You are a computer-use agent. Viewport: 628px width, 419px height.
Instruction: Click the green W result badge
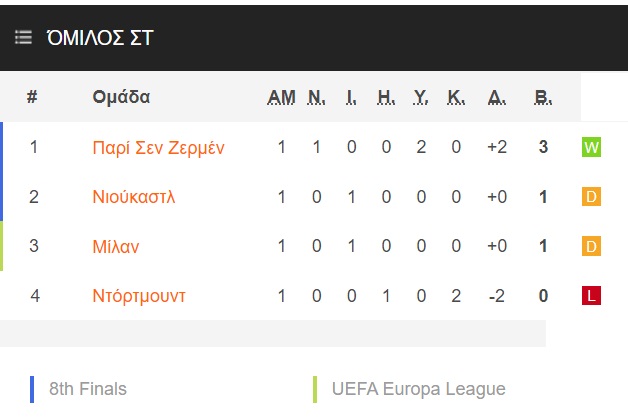pos(591,147)
